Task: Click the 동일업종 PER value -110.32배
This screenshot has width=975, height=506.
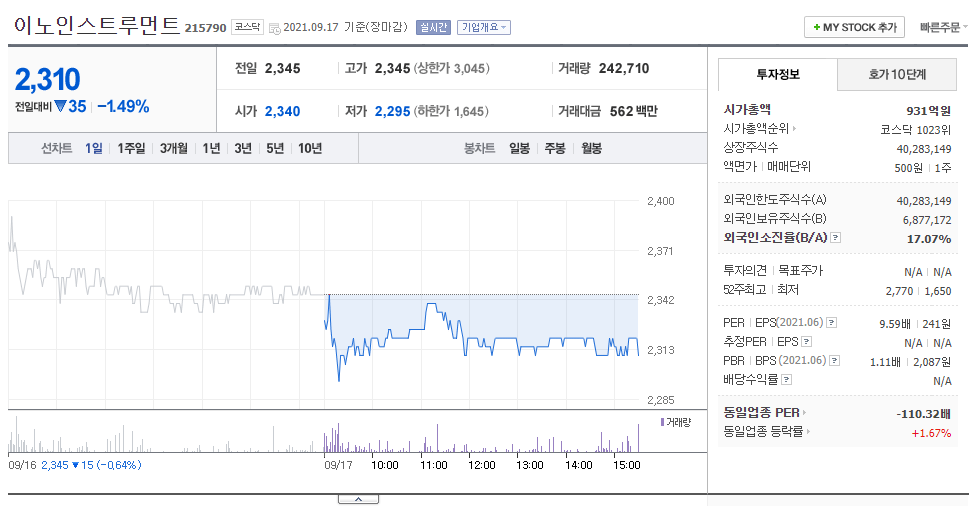Action: pos(923,414)
